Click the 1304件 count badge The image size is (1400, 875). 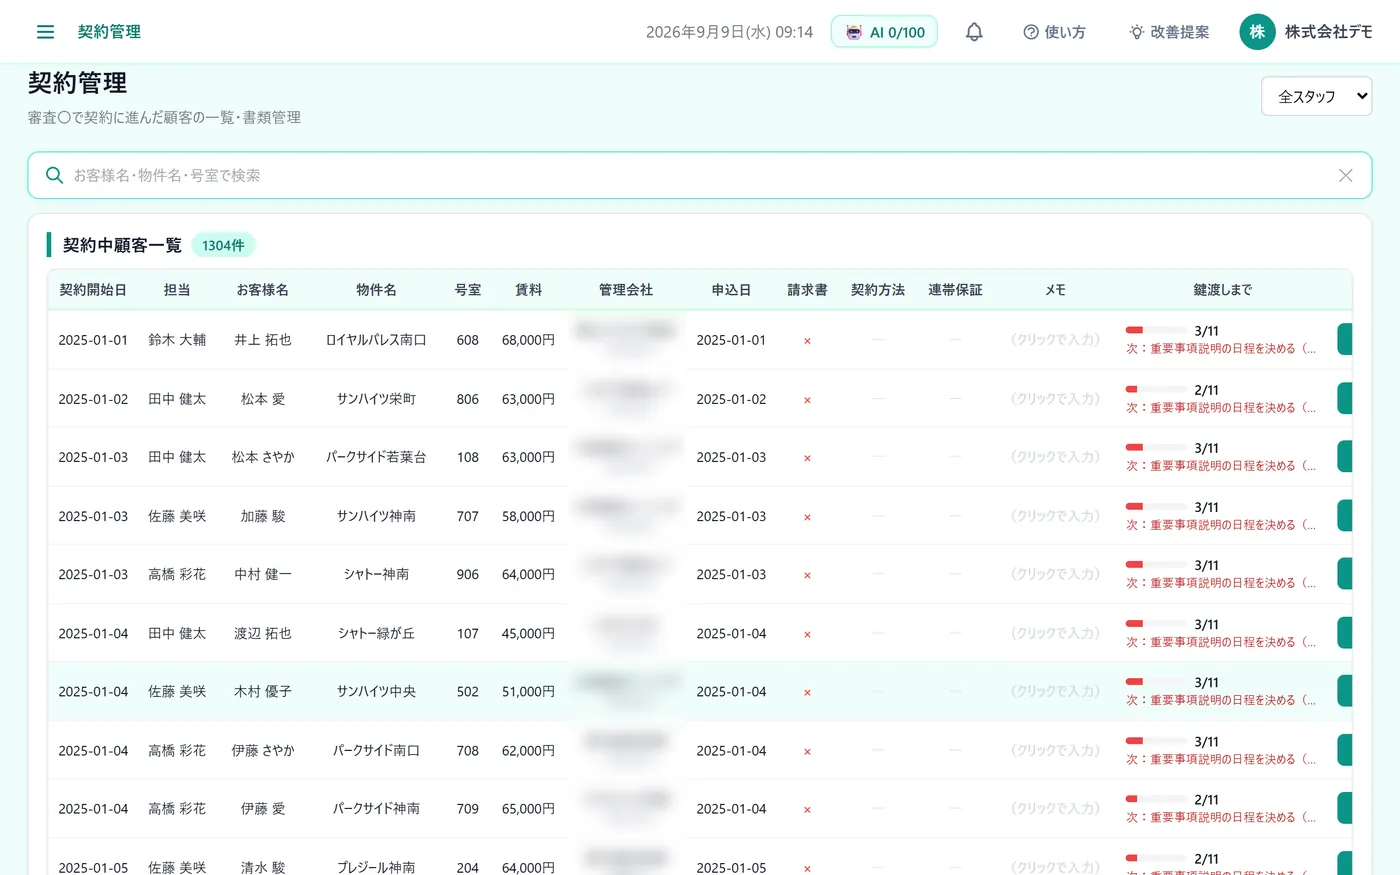(x=223, y=245)
